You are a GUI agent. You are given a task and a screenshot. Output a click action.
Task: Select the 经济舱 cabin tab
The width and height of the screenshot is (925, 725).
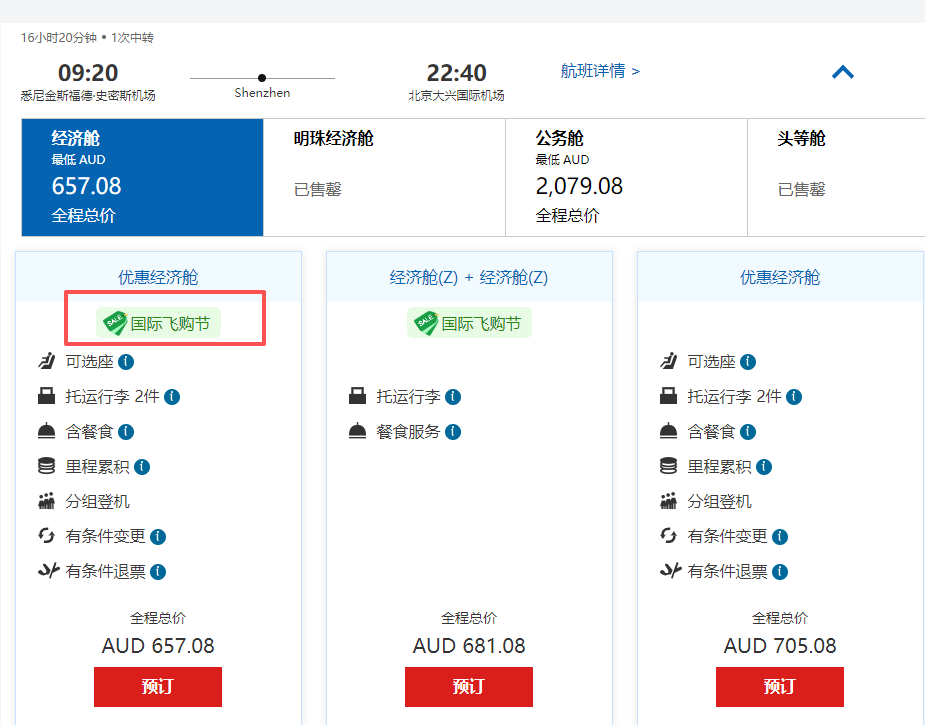coord(142,177)
